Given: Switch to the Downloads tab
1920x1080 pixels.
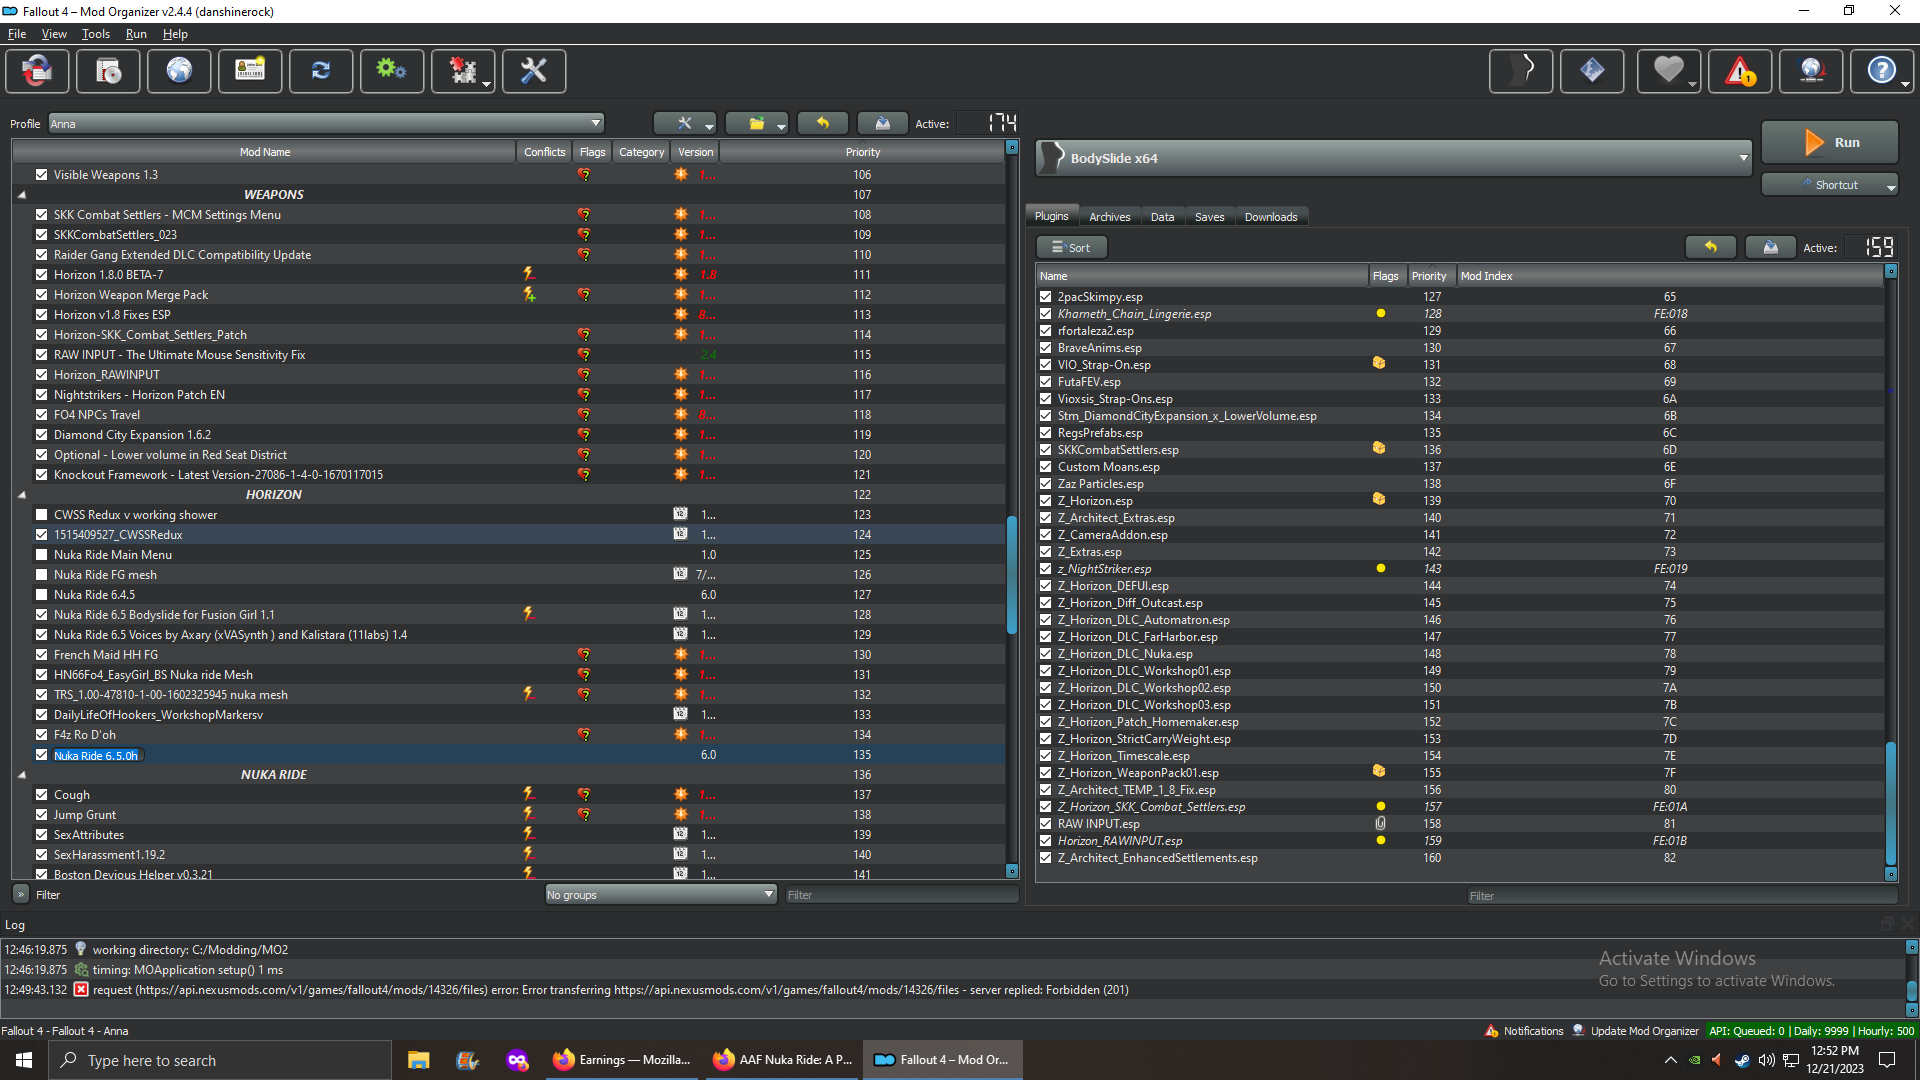Looking at the screenshot, I should coord(1271,216).
